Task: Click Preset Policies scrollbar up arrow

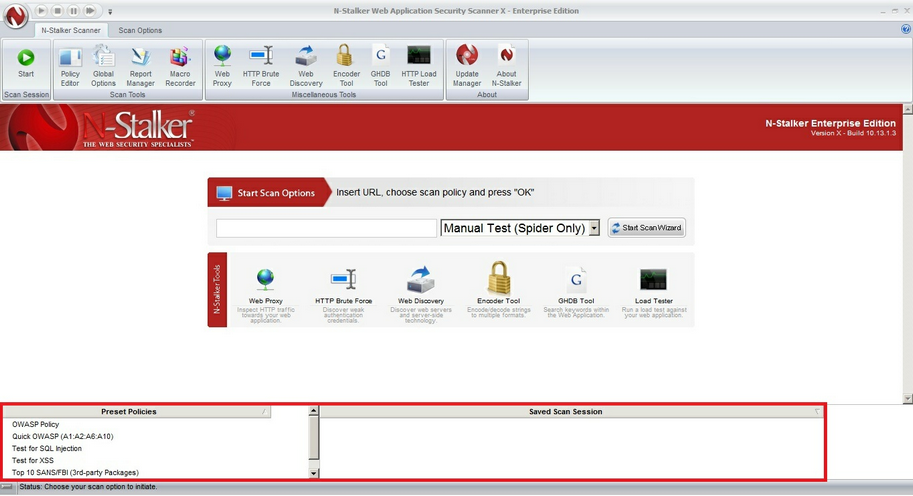Action: point(313,411)
